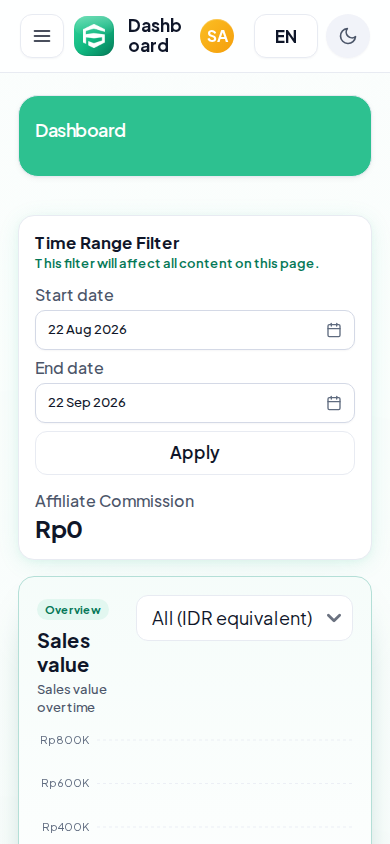Click the chevron arrow of the currency selector
Viewport: 390px width, 844px height.
point(334,618)
